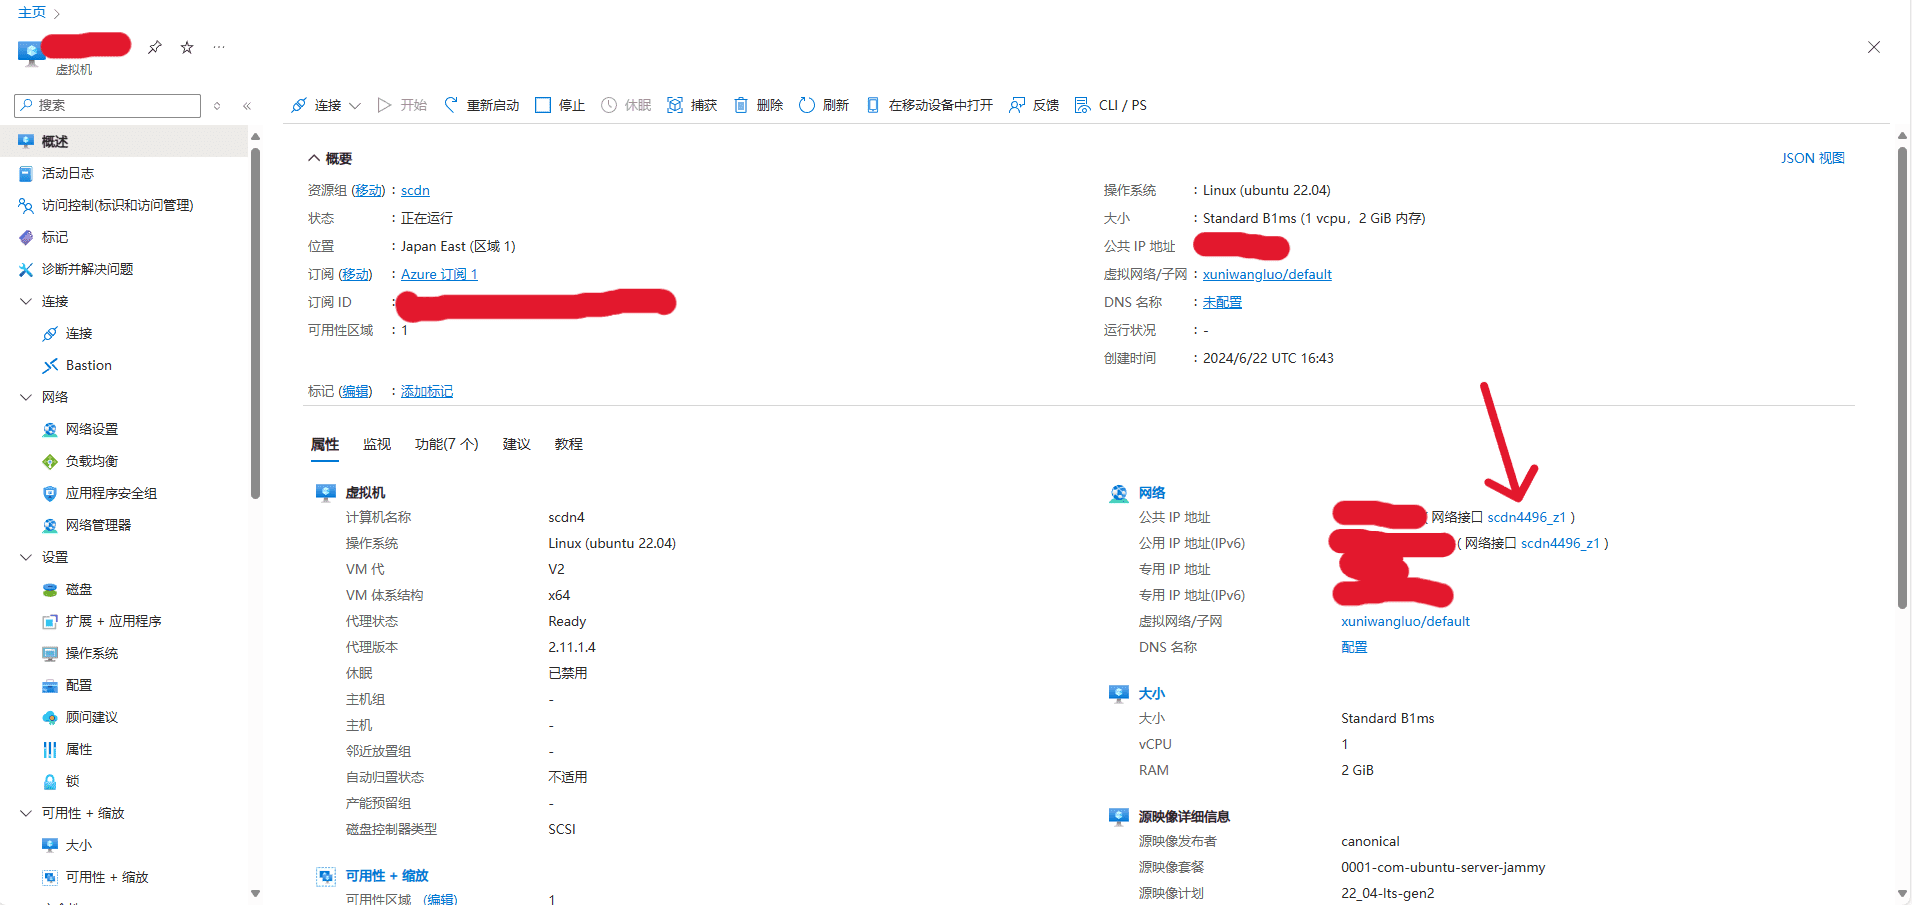
Task: Open the JSON 视图 link
Action: [x=1812, y=158]
